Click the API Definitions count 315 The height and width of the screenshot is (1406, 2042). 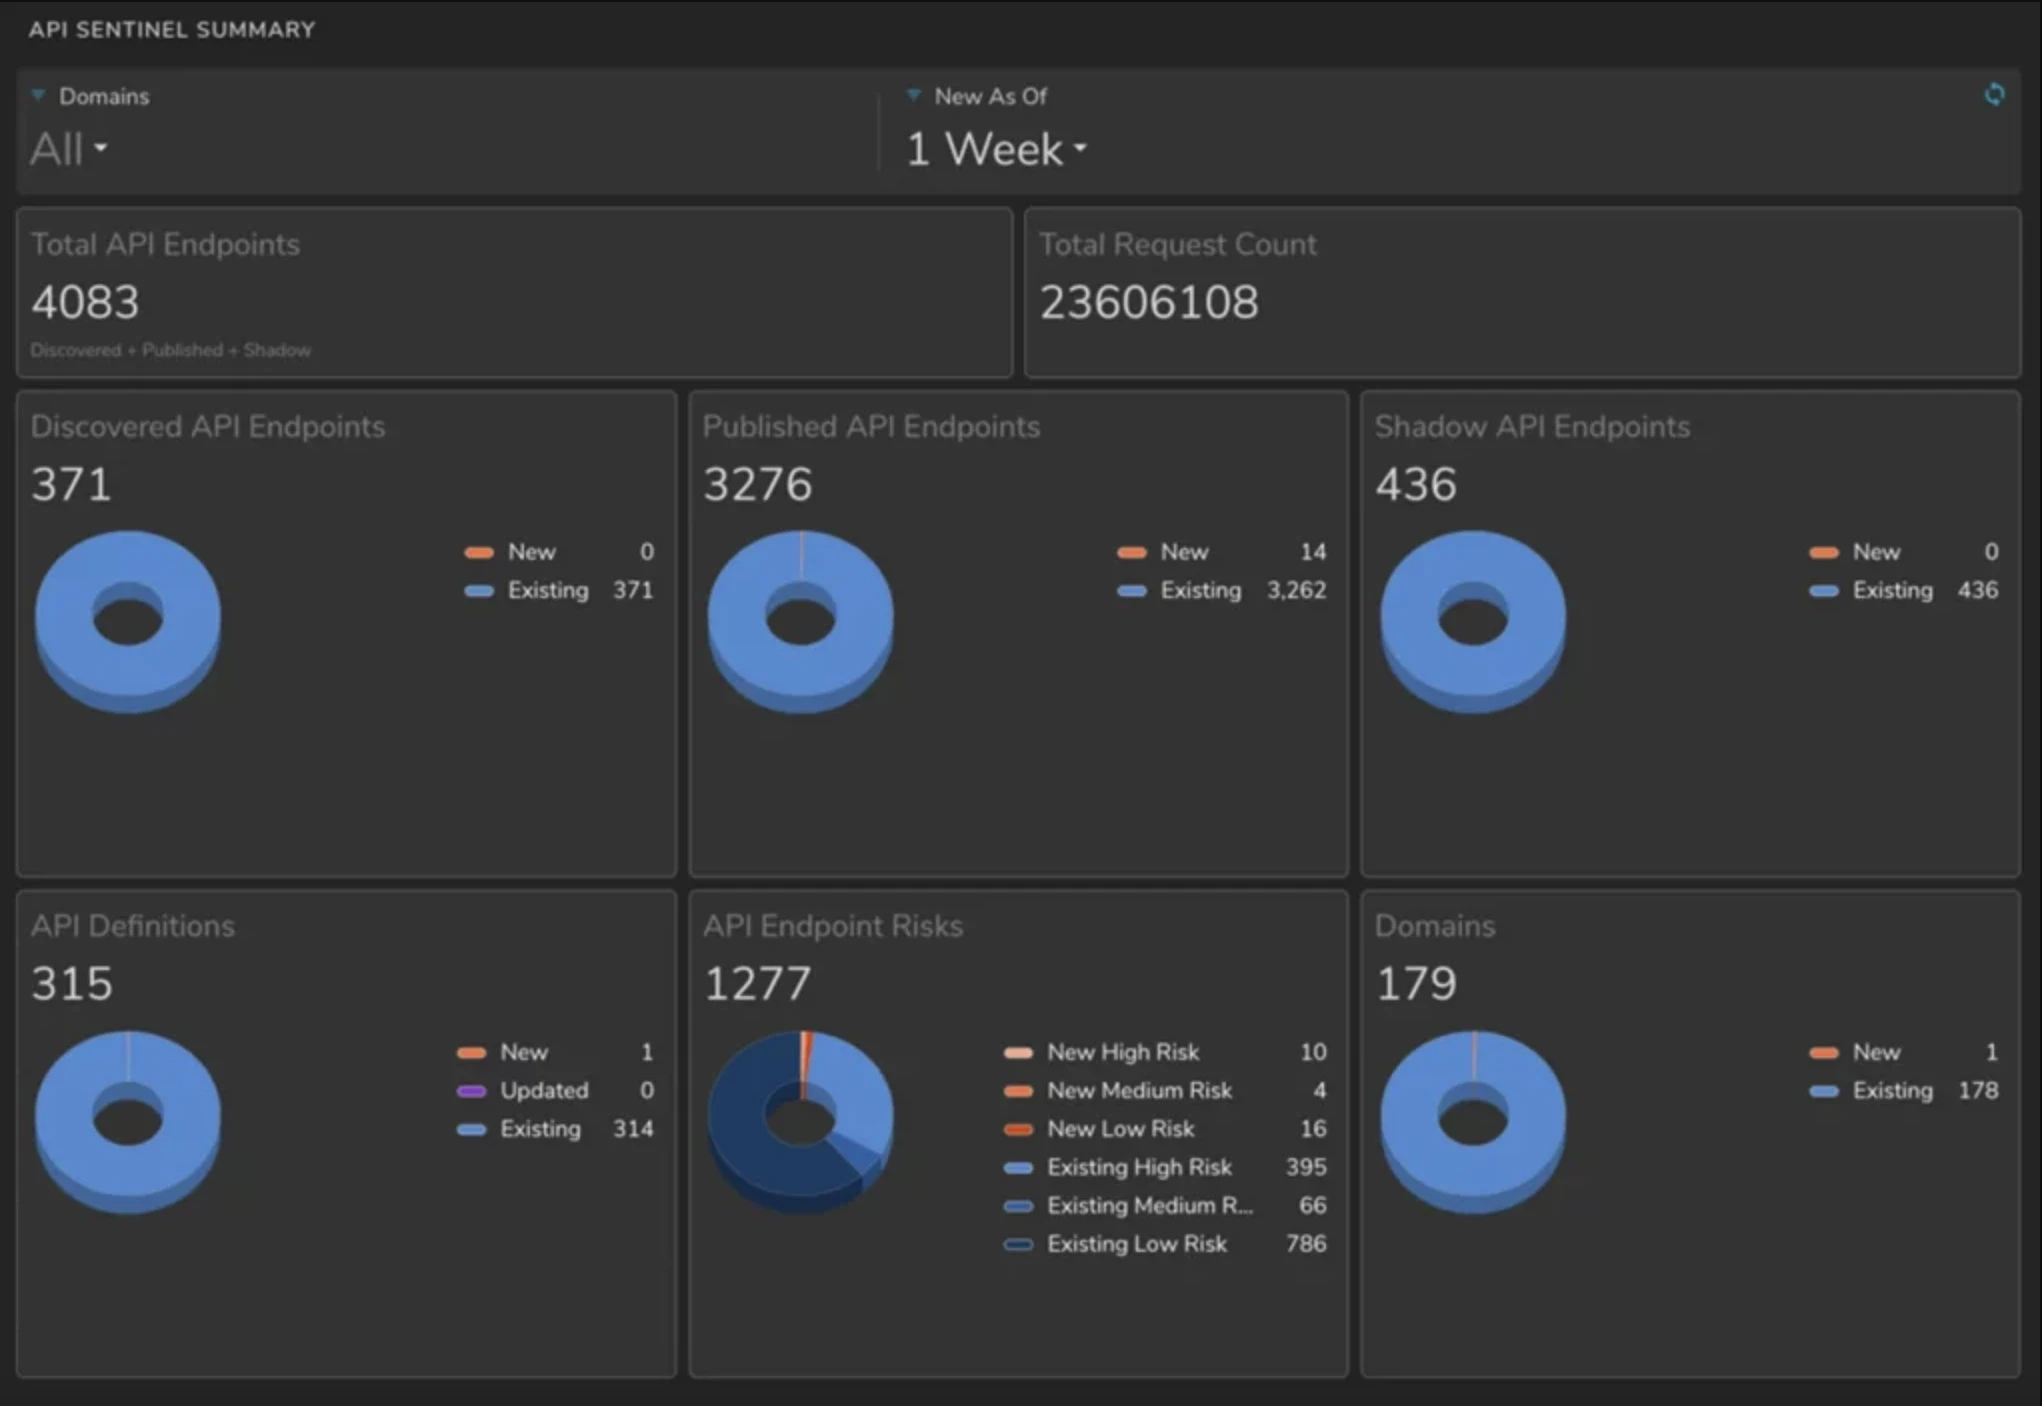[72, 983]
